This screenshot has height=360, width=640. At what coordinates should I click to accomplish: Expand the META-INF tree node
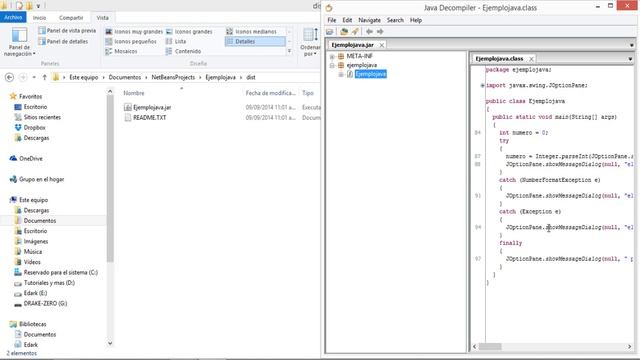[x=332, y=56]
